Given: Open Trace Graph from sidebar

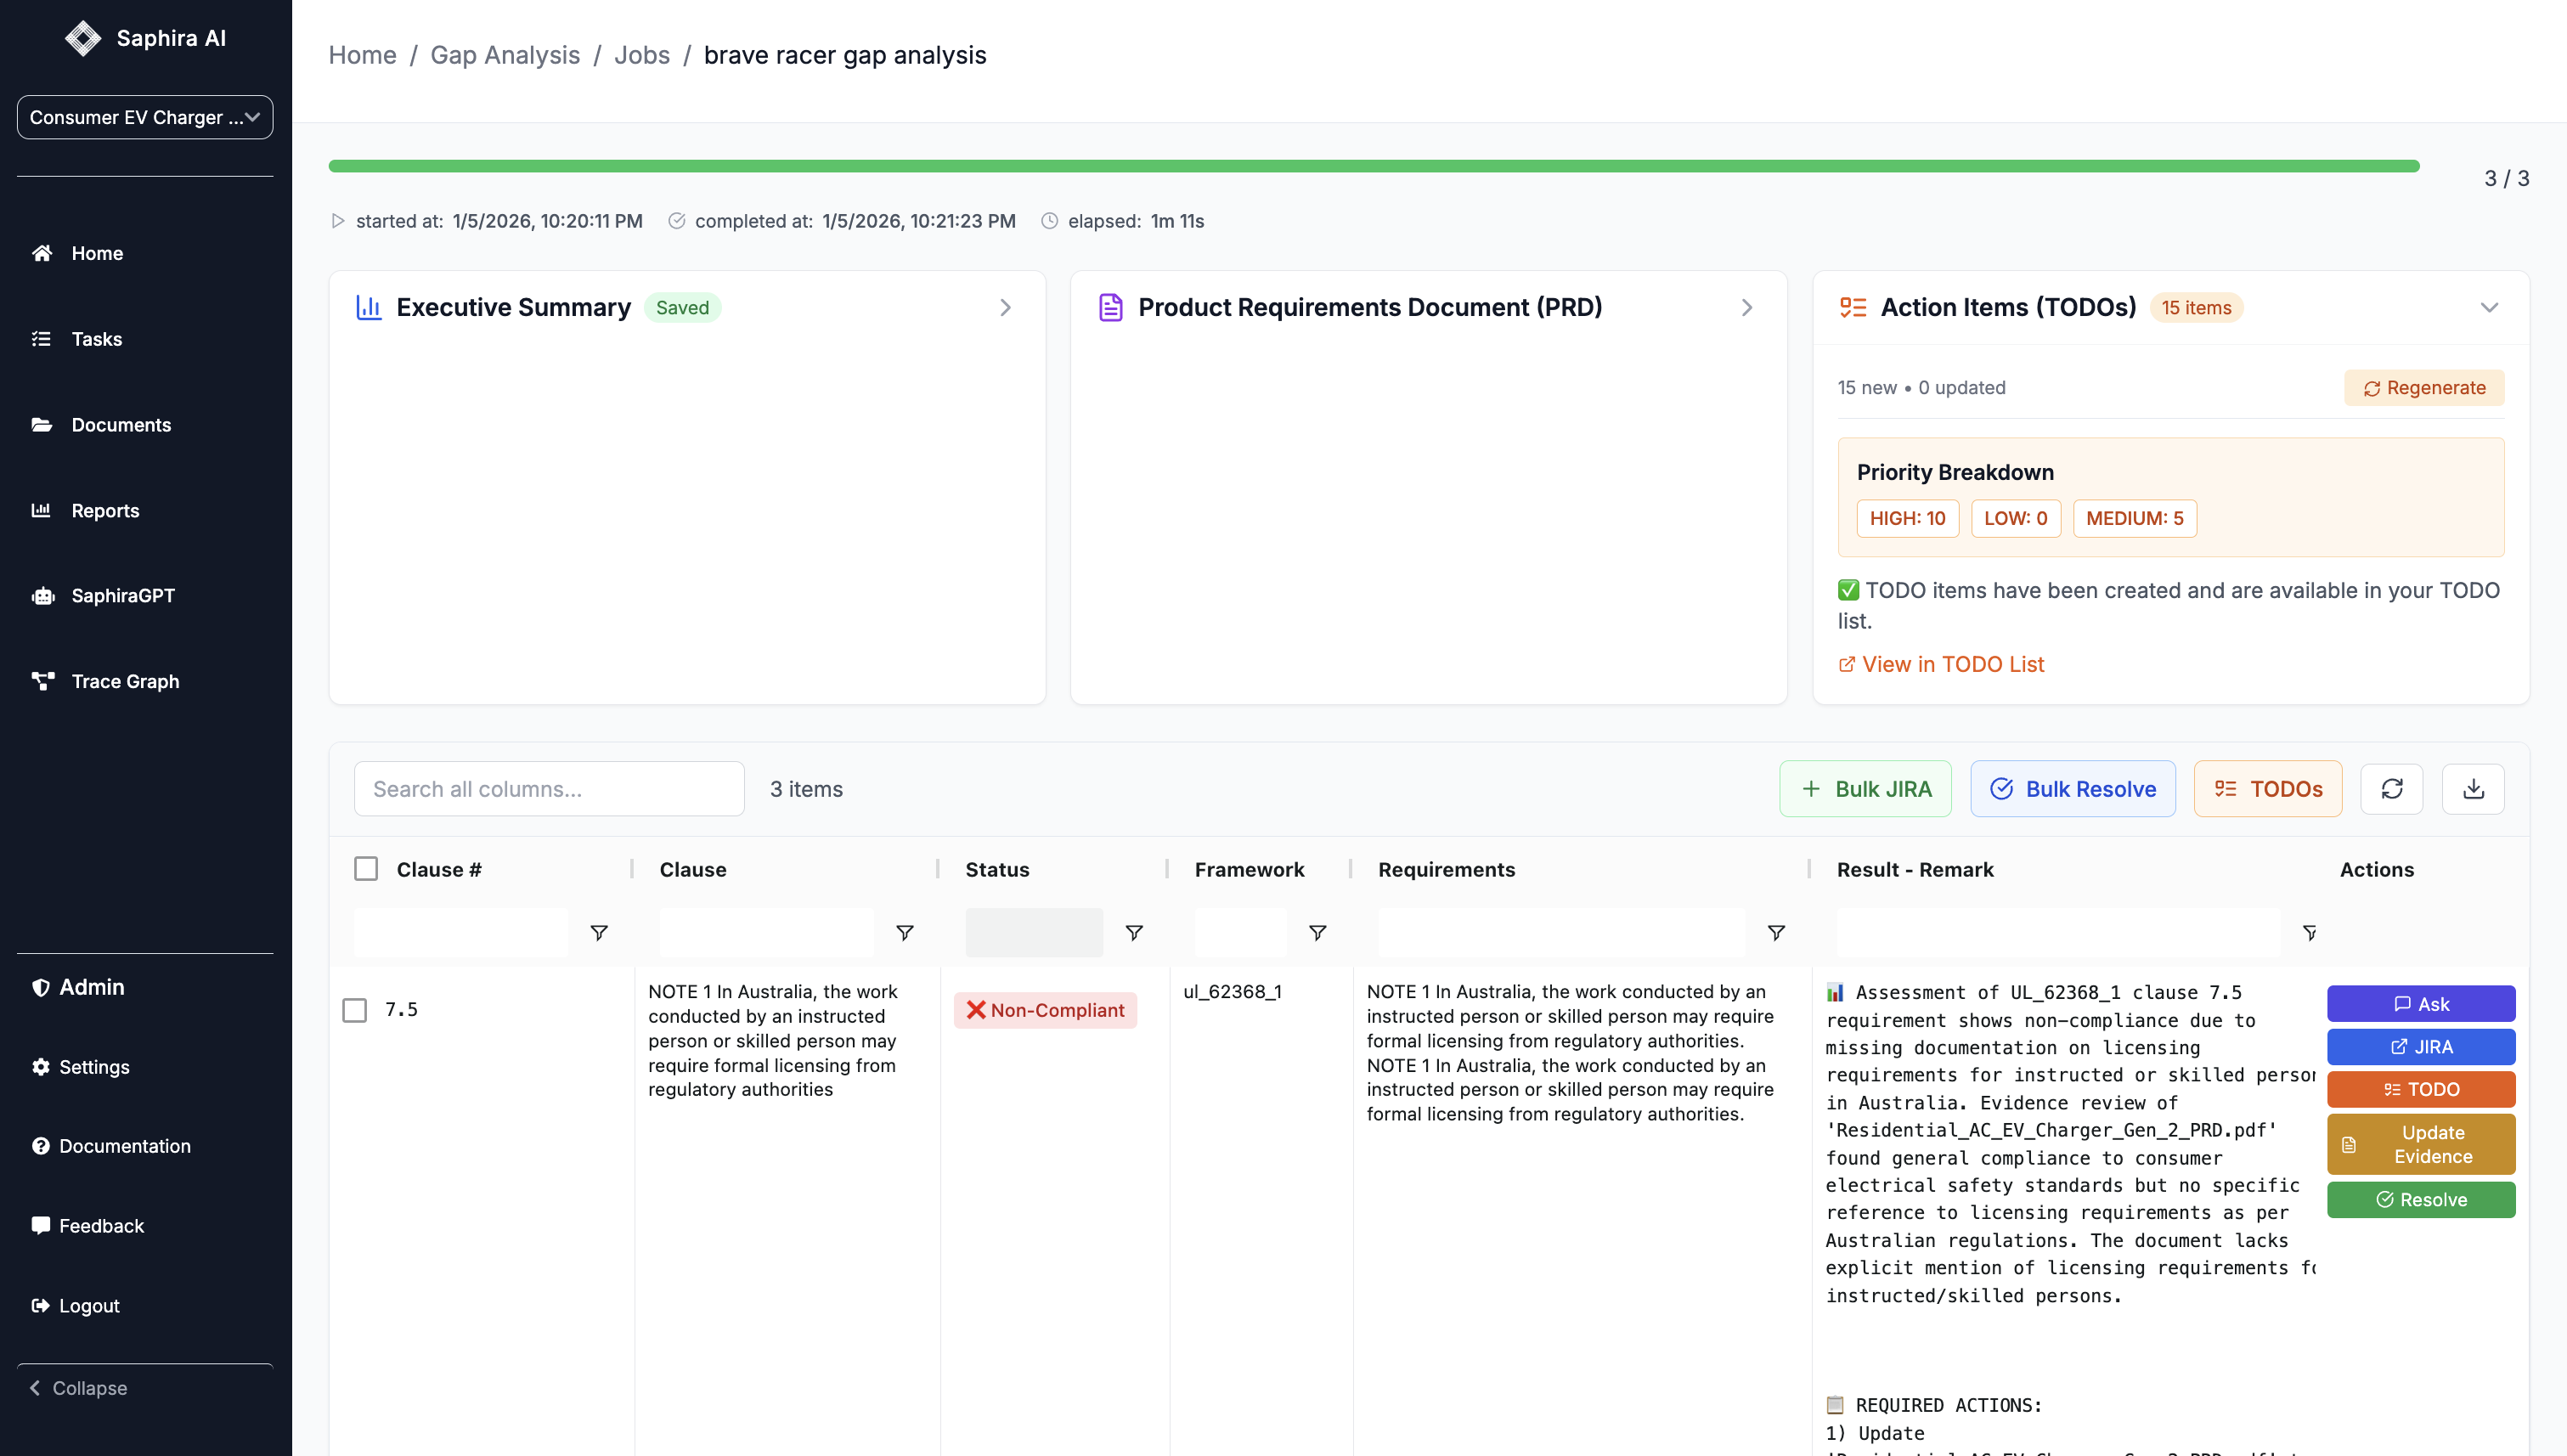Looking at the screenshot, I should 124,681.
